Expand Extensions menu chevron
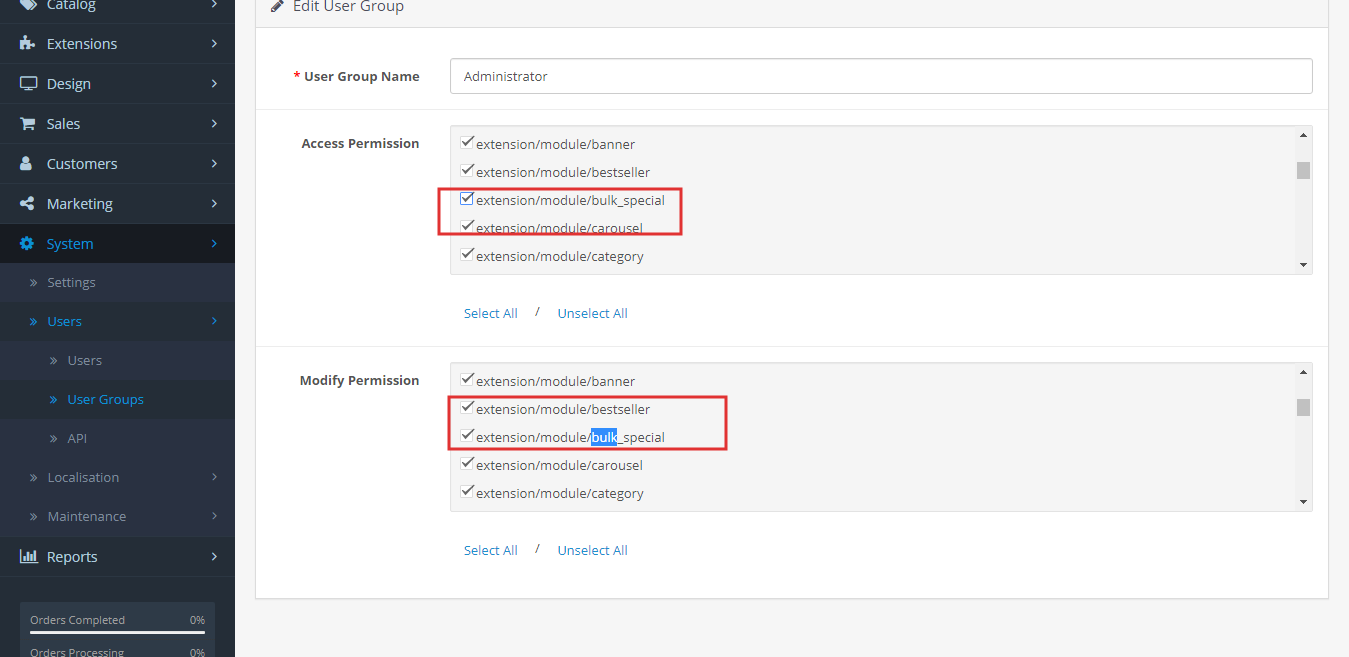The image size is (1349, 657). click(x=214, y=44)
